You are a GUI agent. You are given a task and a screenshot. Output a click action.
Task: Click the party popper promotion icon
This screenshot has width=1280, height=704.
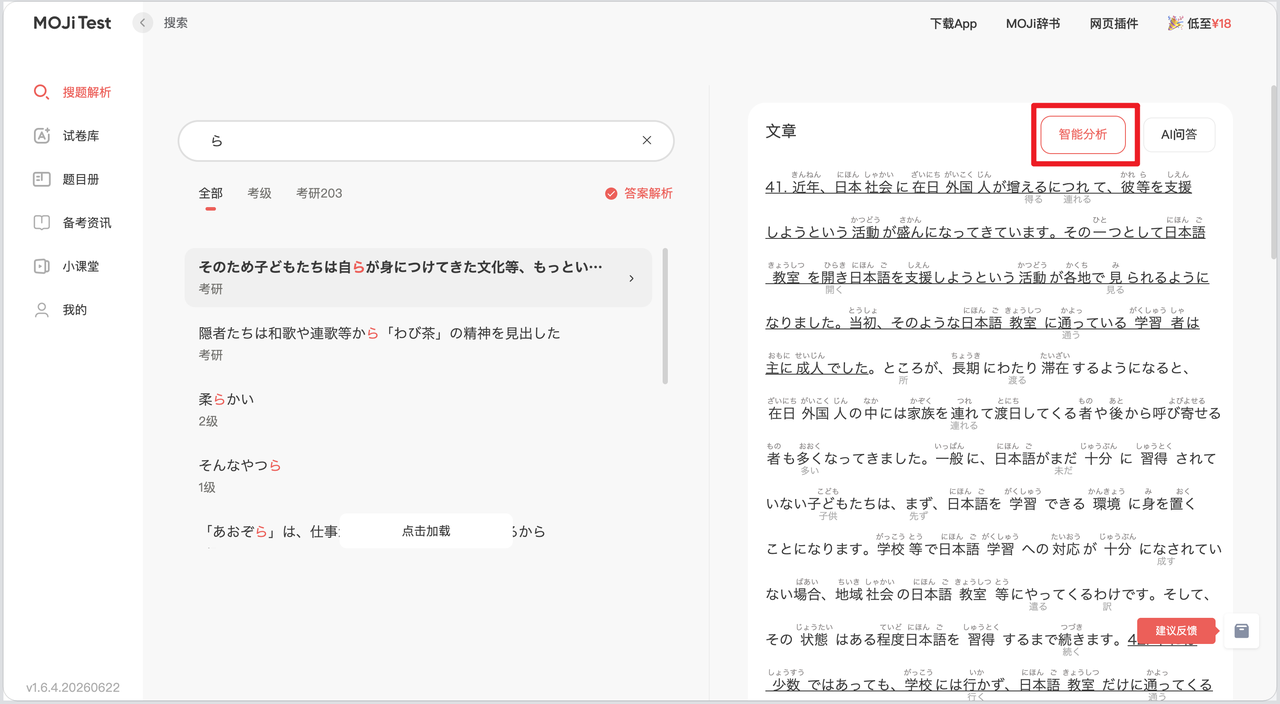coord(1175,23)
